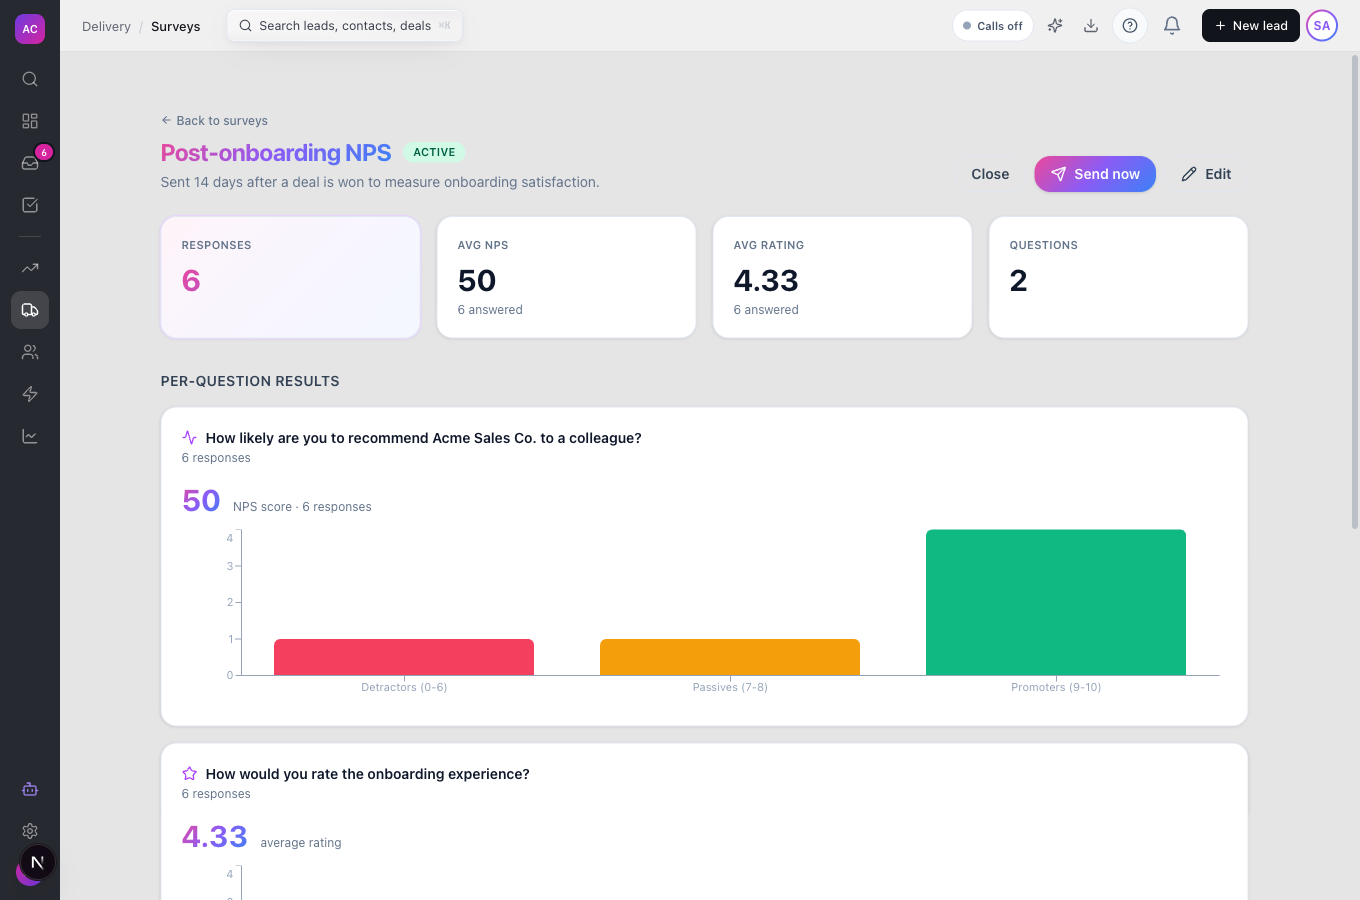Image resolution: width=1360 pixels, height=900 pixels.
Task: Select the delivery truck sidebar icon
Action: [30, 310]
